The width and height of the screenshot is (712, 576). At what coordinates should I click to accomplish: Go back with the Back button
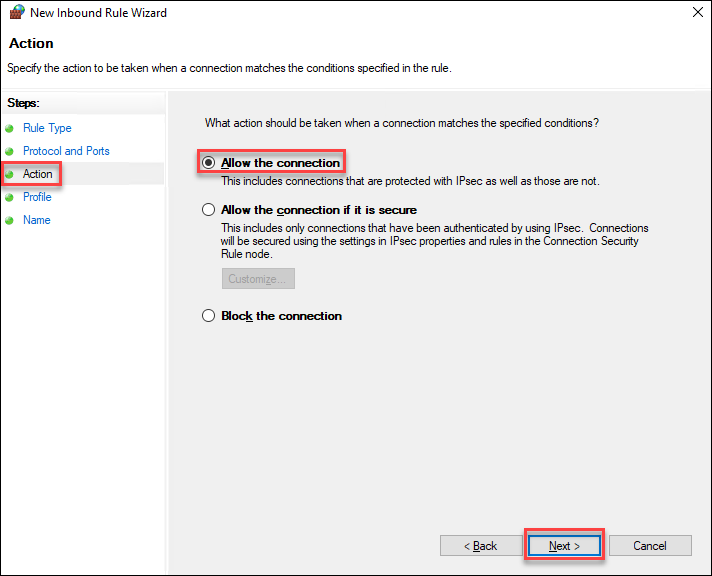(480, 546)
